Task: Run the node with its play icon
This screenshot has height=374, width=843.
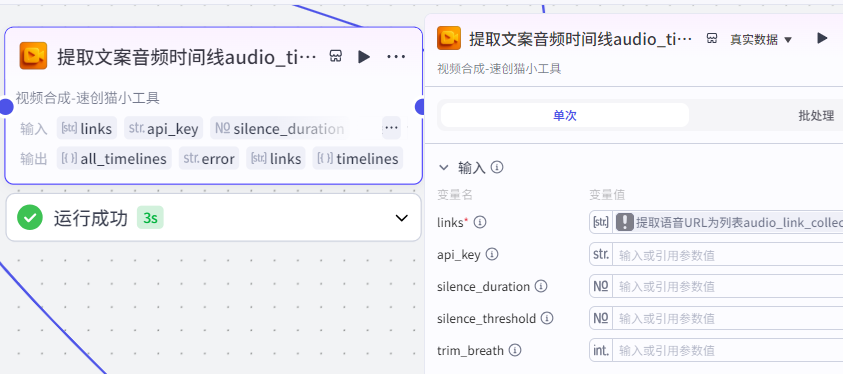Action: pyautogui.click(x=364, y=56)
